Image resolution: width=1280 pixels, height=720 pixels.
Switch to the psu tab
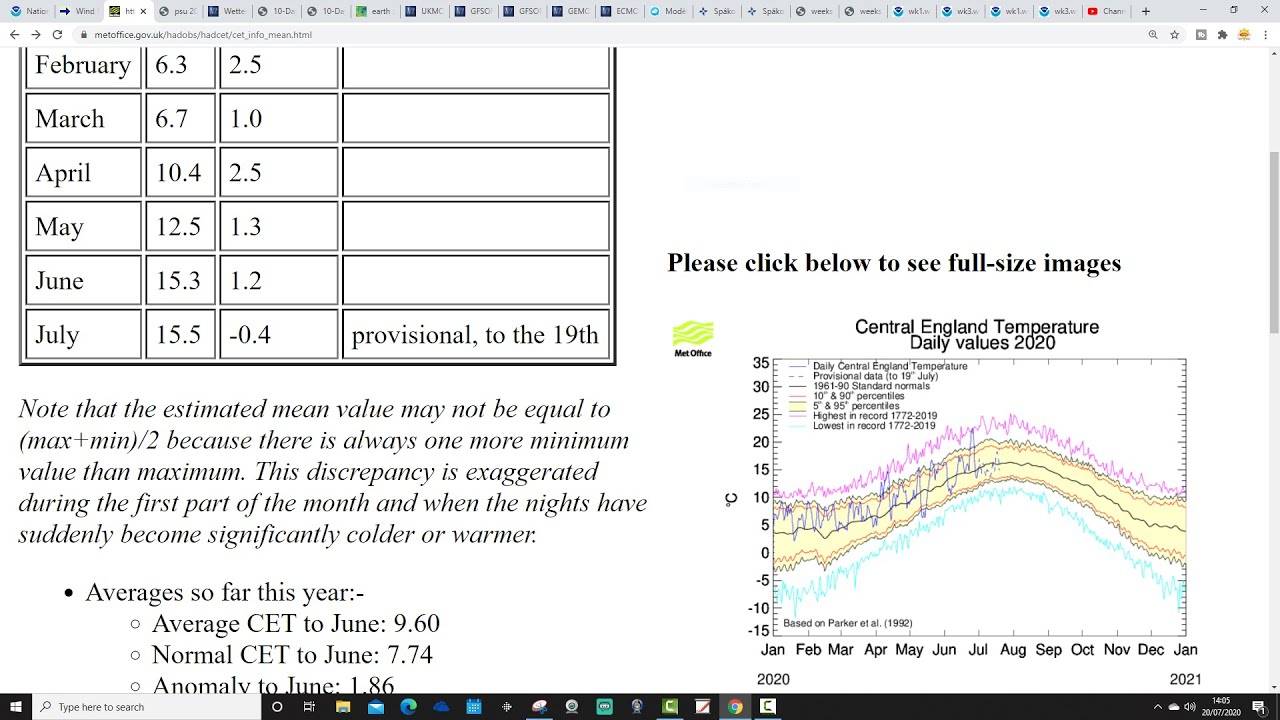click(180, 11)
